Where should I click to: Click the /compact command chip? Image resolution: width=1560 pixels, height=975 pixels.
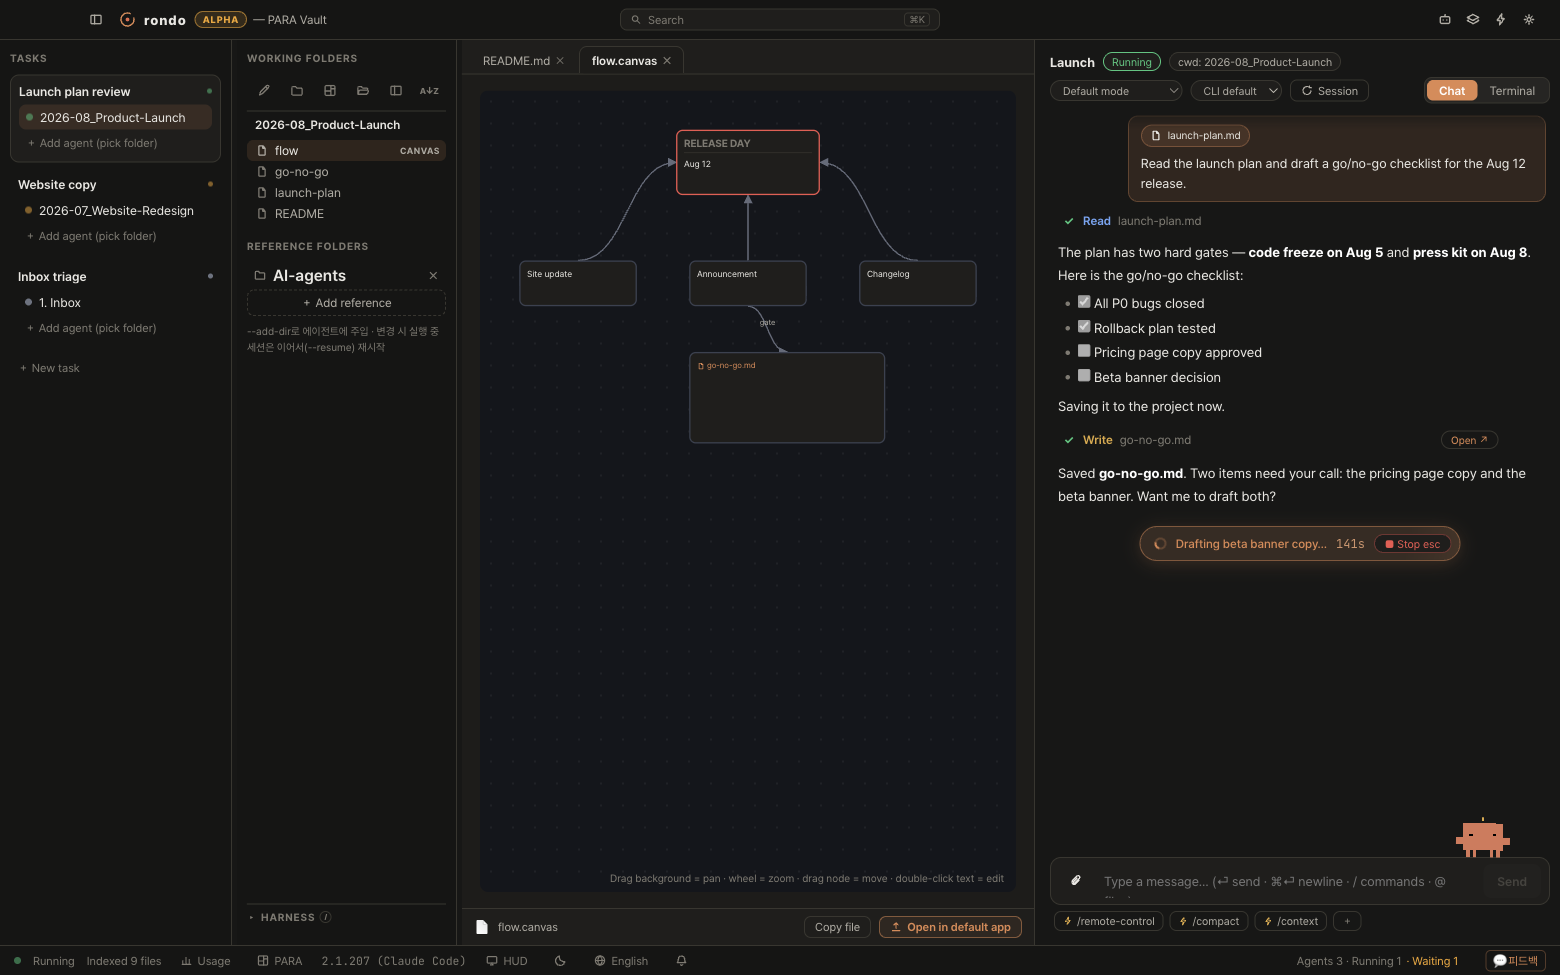coord(1209,921)
